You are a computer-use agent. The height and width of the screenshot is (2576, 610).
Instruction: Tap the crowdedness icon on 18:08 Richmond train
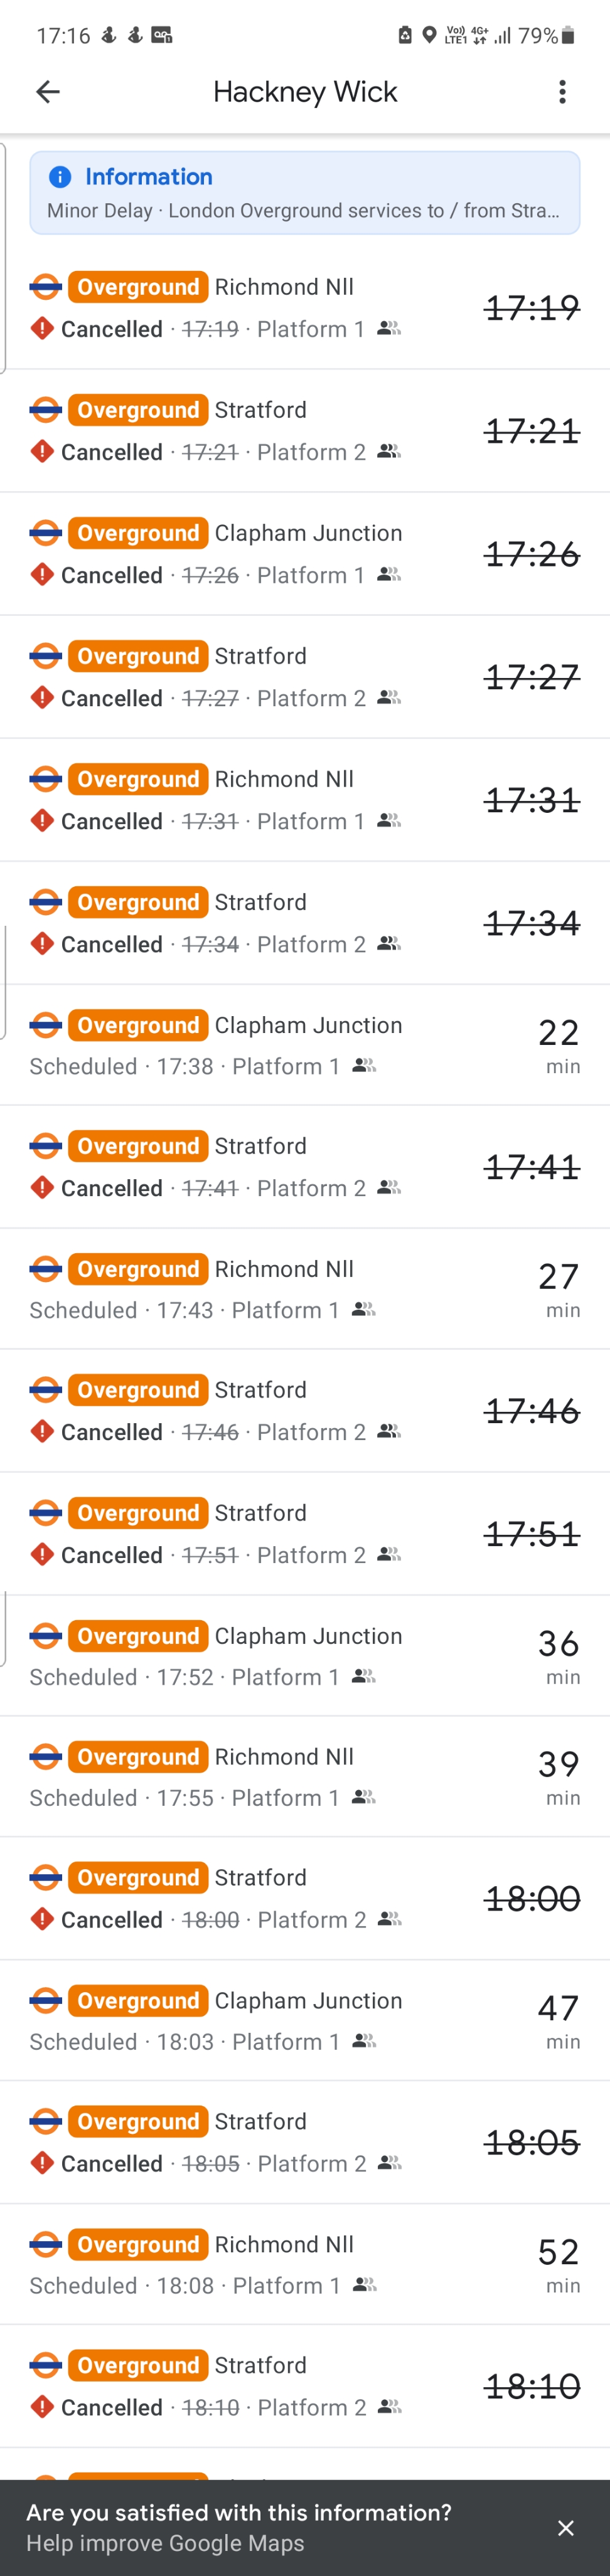coord(365,2285)
